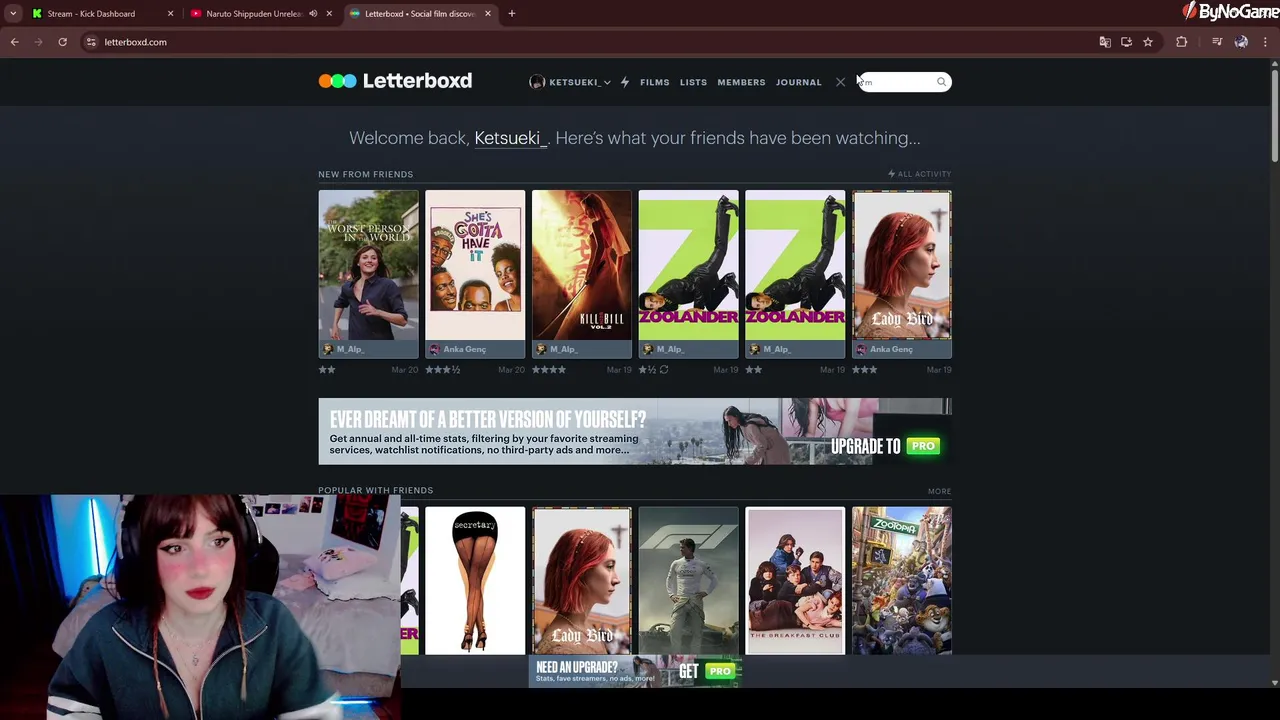Screen dimensions: 1280x720
Task: Open the Secretary poster
Action: pyautogui.click(x=475, y=581)
